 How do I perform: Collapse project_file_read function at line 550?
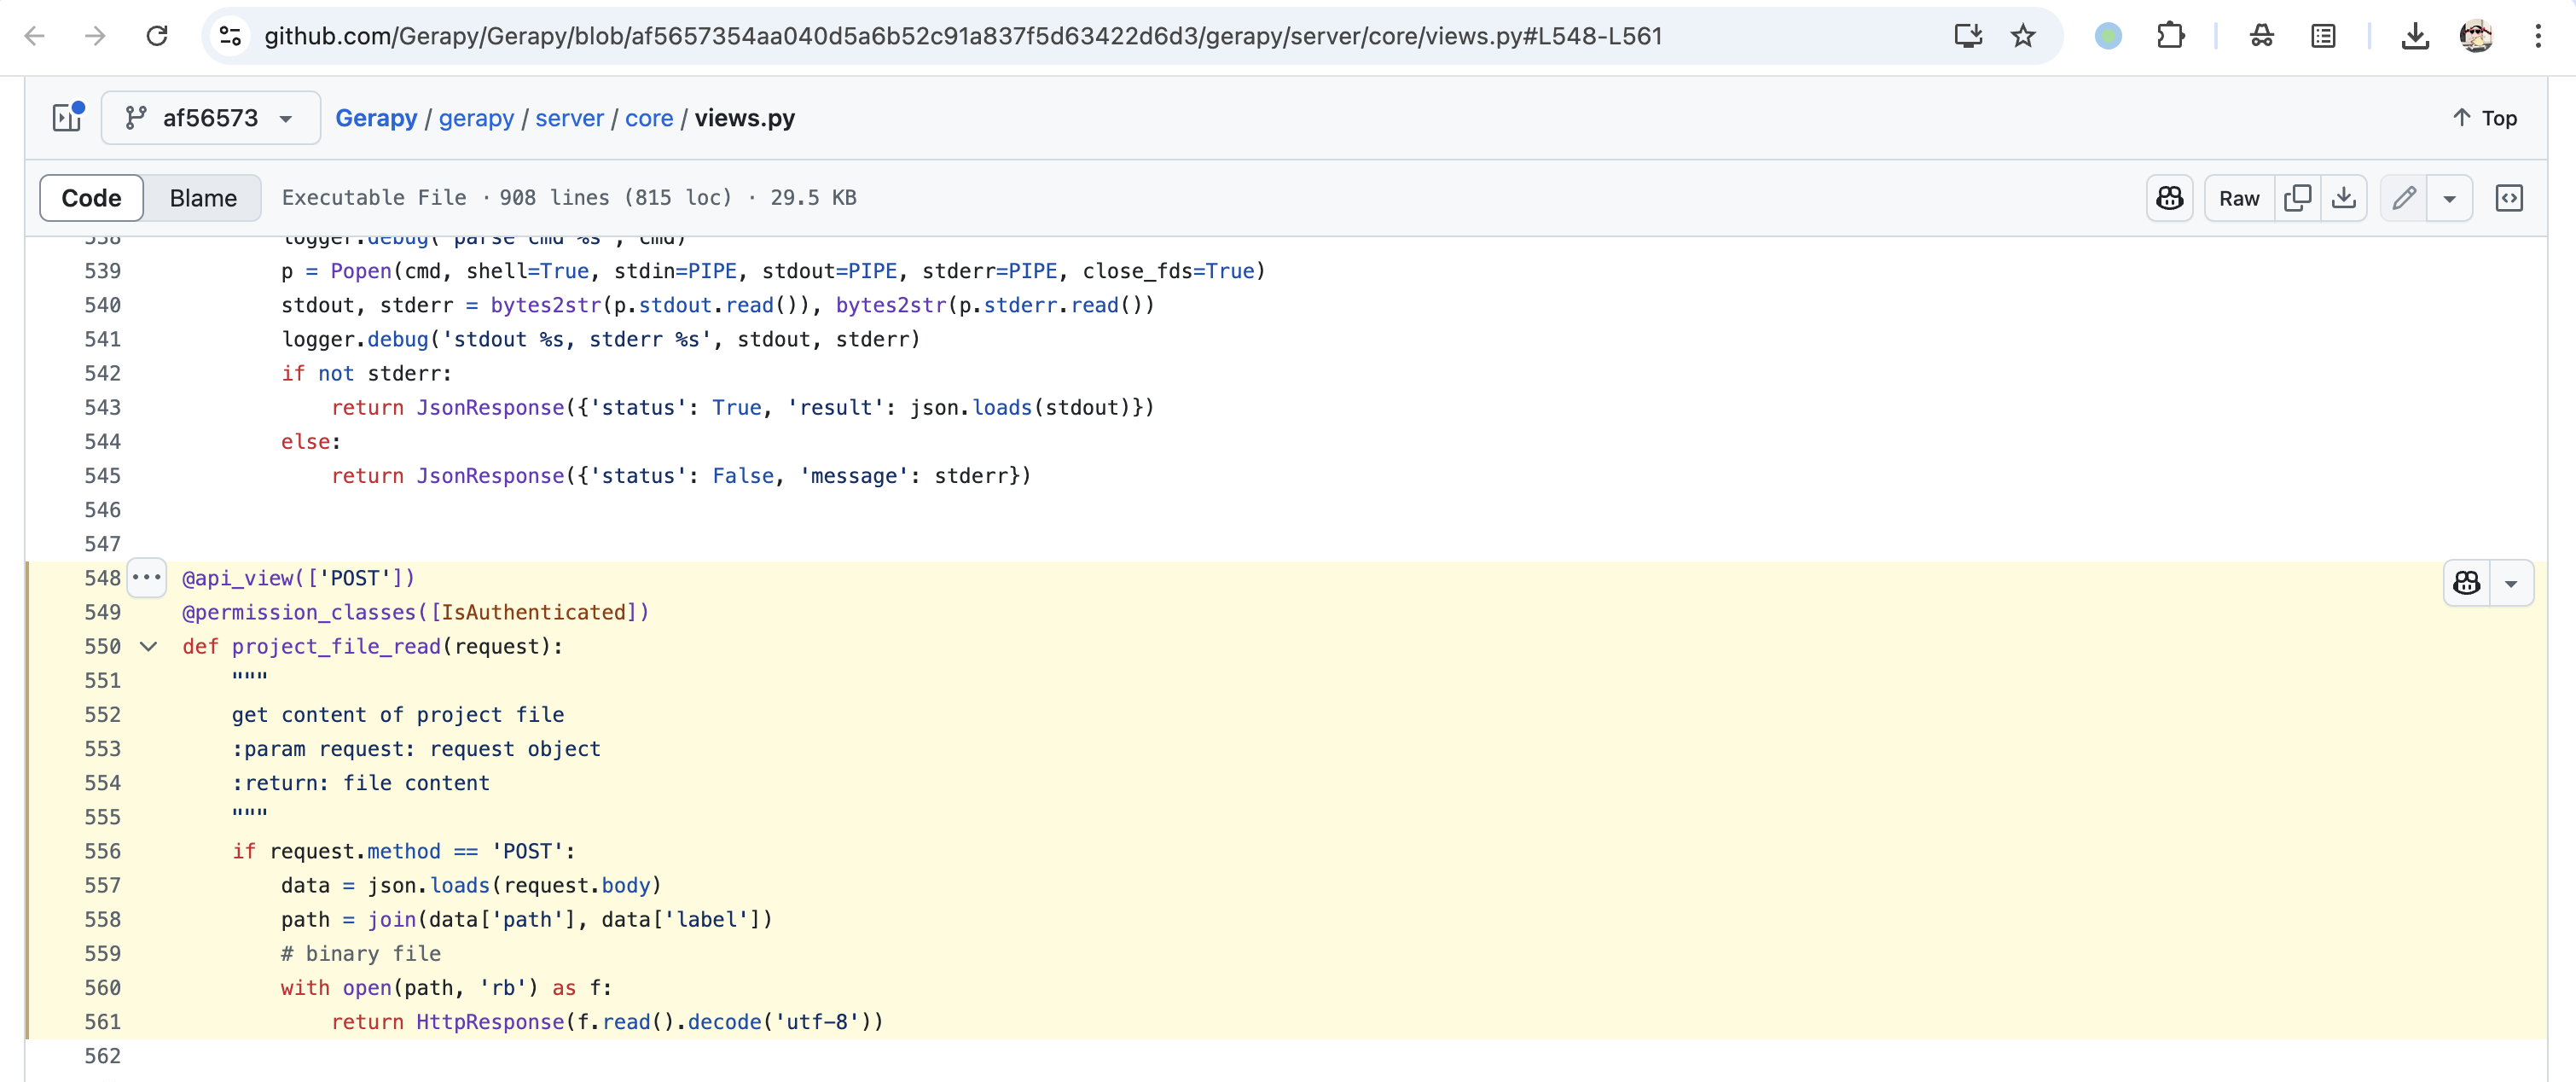[149, 646]
